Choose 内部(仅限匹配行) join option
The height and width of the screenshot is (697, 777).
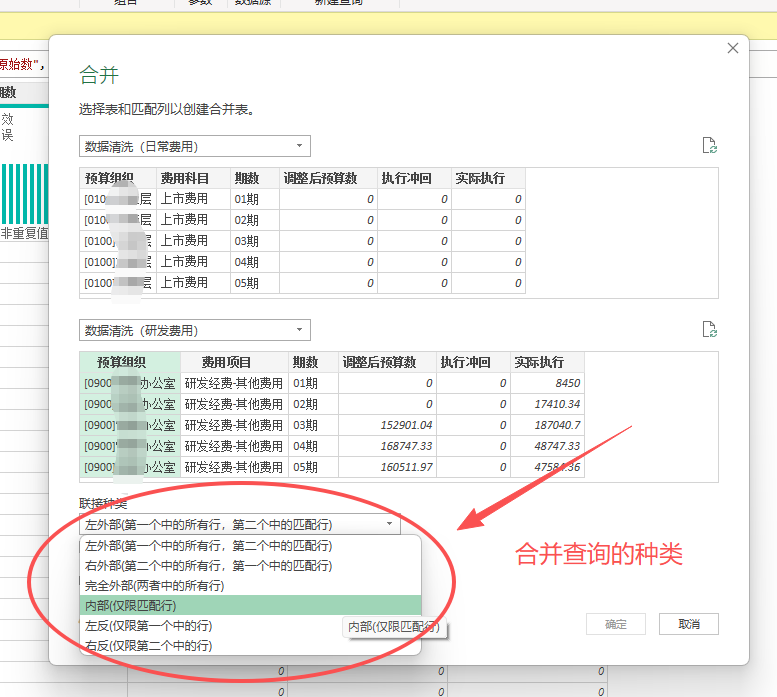pos(250,605)
